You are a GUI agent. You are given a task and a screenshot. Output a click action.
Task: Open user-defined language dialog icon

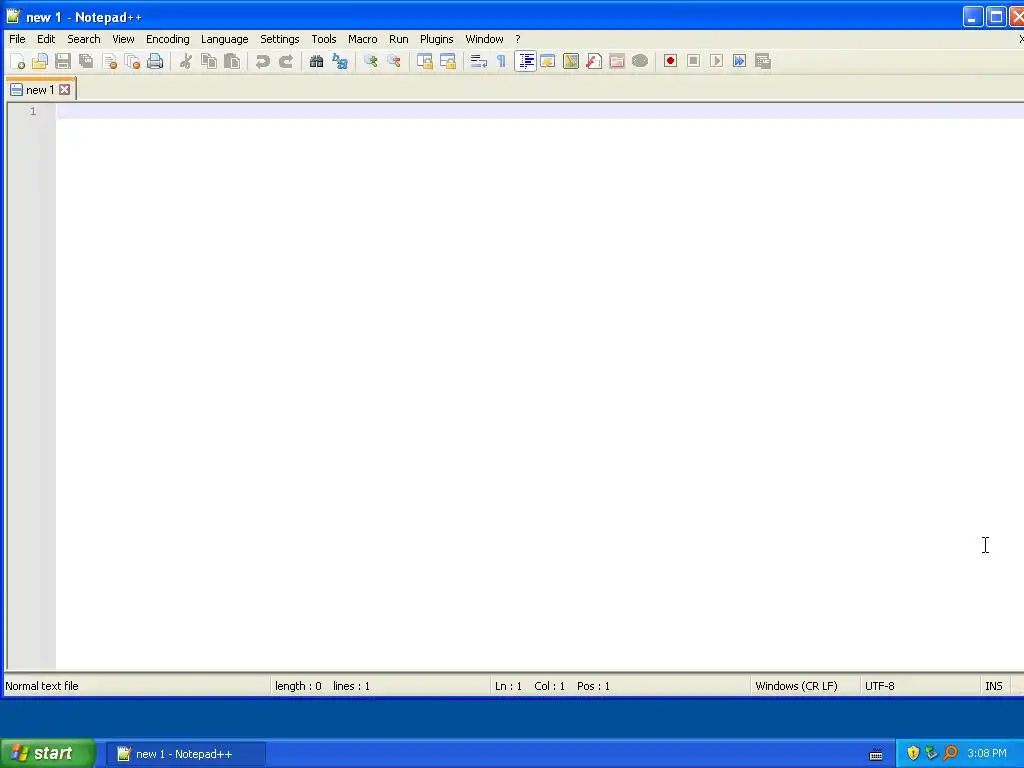click(x=548, y=61)
